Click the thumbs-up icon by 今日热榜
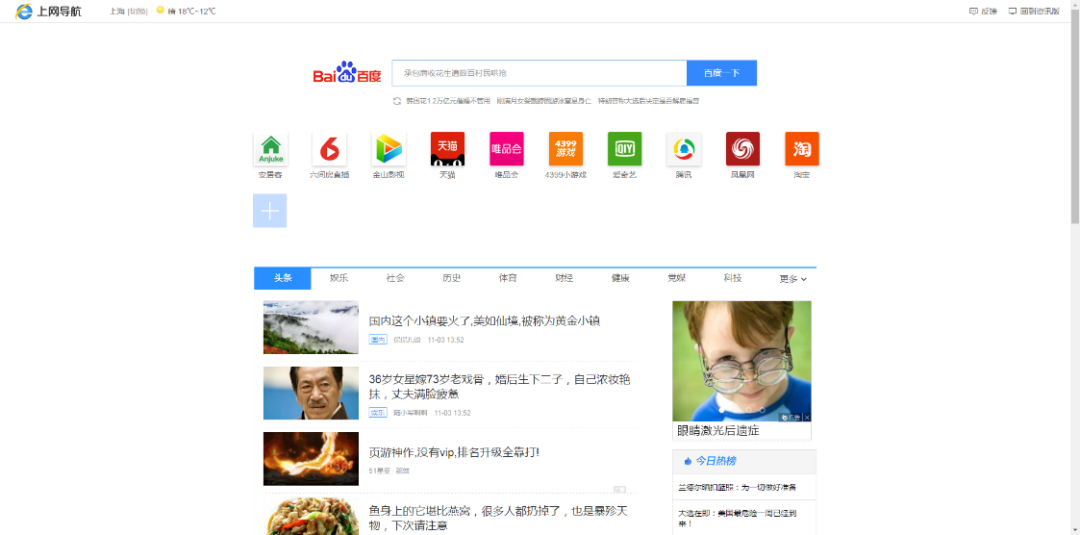1080x535 pixels. pos(687,461)
